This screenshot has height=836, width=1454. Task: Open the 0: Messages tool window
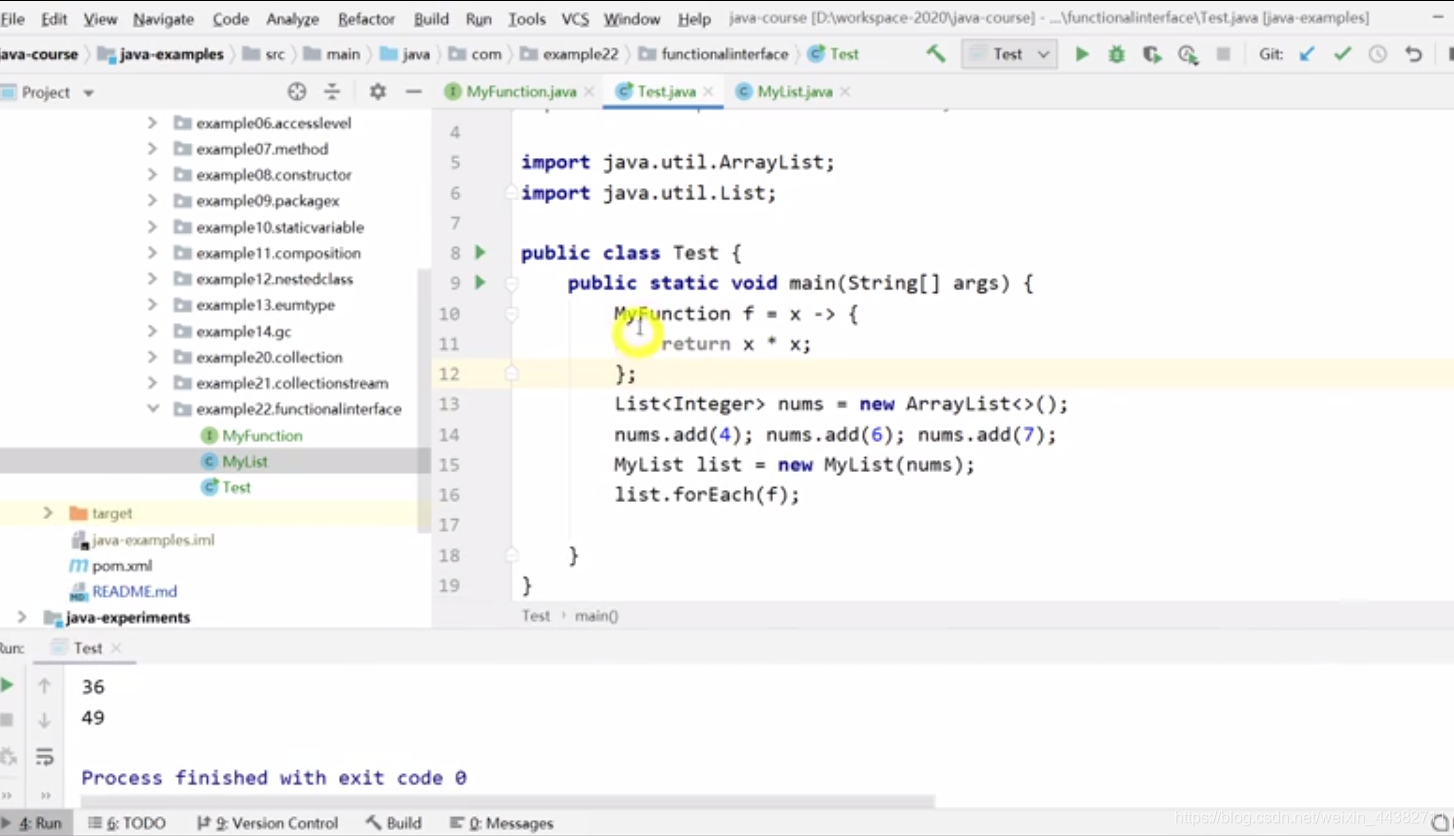click(501, 823)
